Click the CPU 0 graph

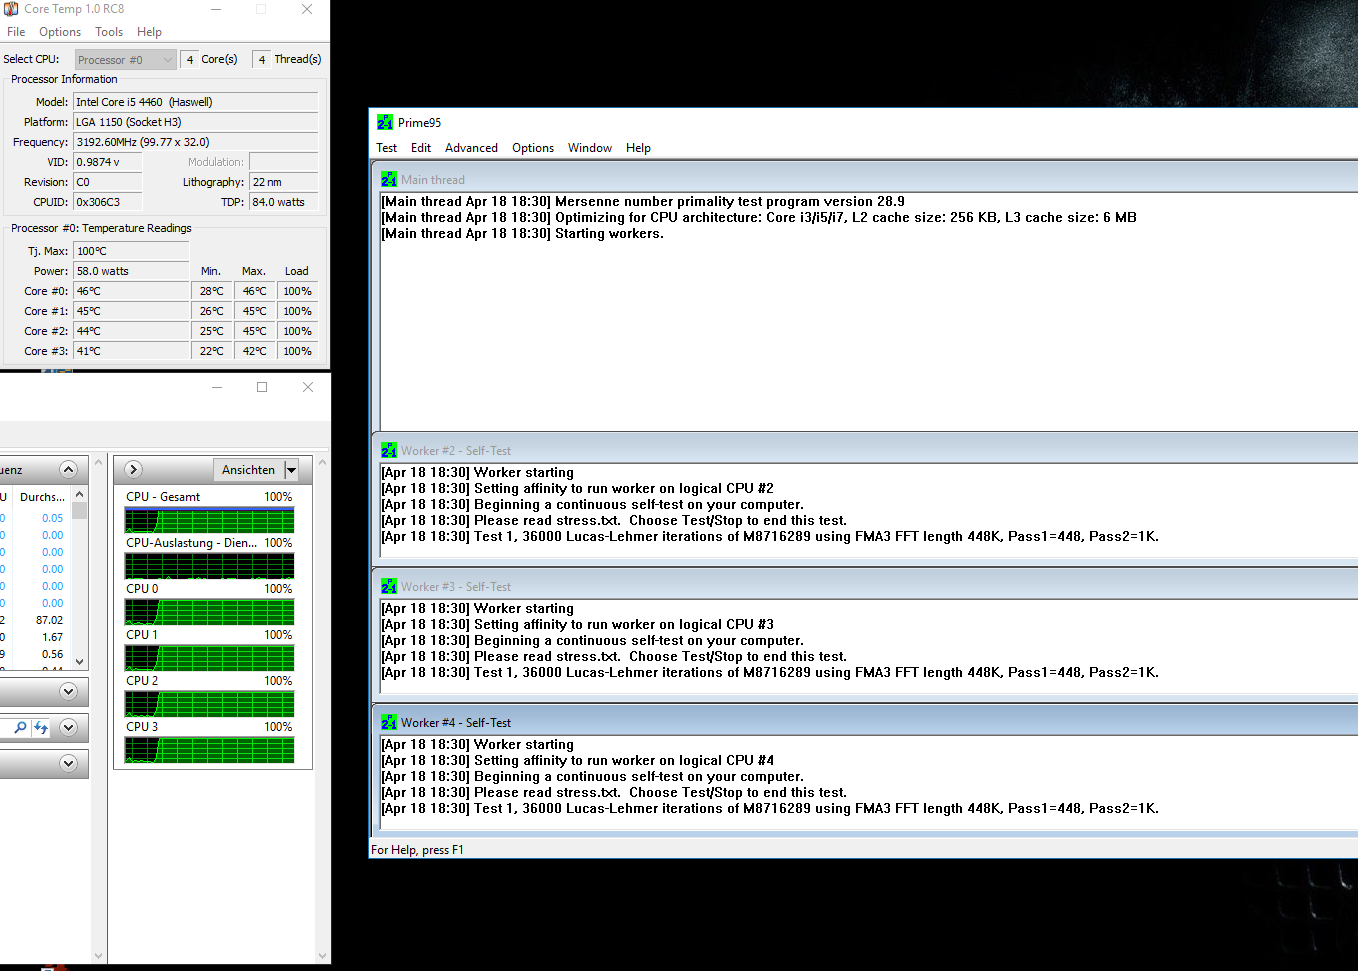[x=209, y=612]
